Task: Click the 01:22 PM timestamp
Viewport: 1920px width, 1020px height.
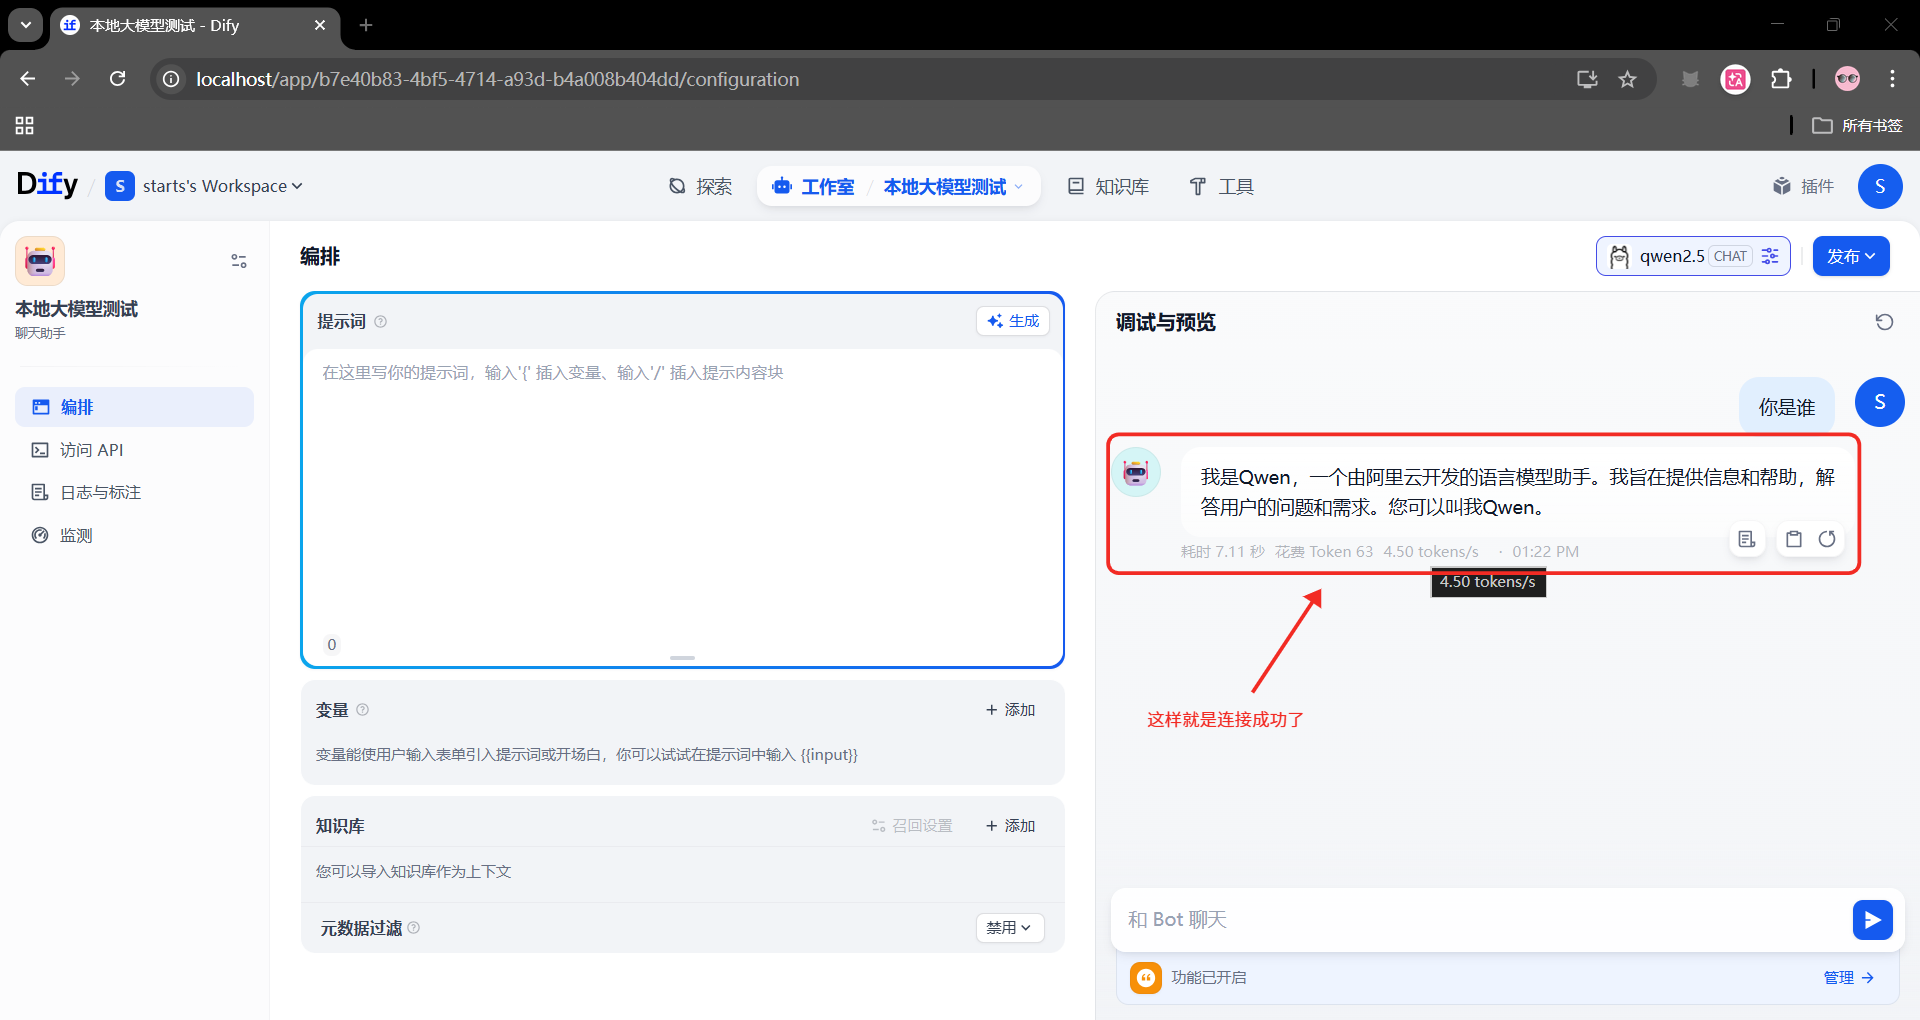Action: 1546,552
